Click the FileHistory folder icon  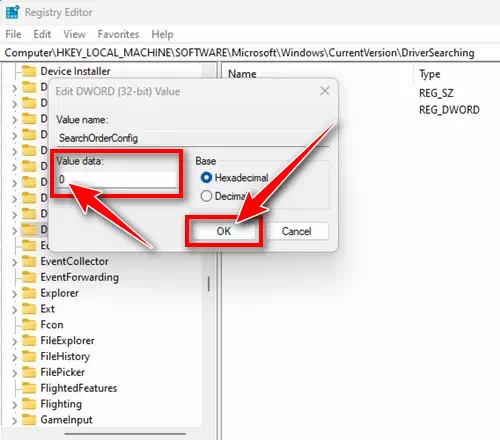click(x=29, y=356)
